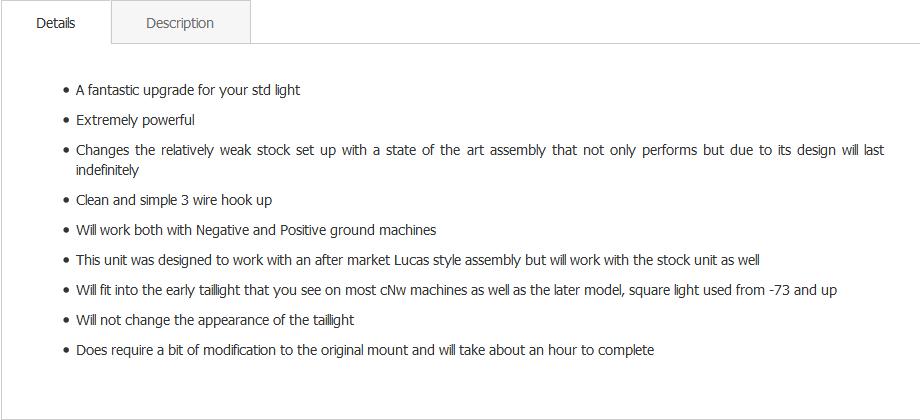Click the bullet dot before 'Extremely powerful'
This screenshot has height=420, width=920.
tap(66, 120)
